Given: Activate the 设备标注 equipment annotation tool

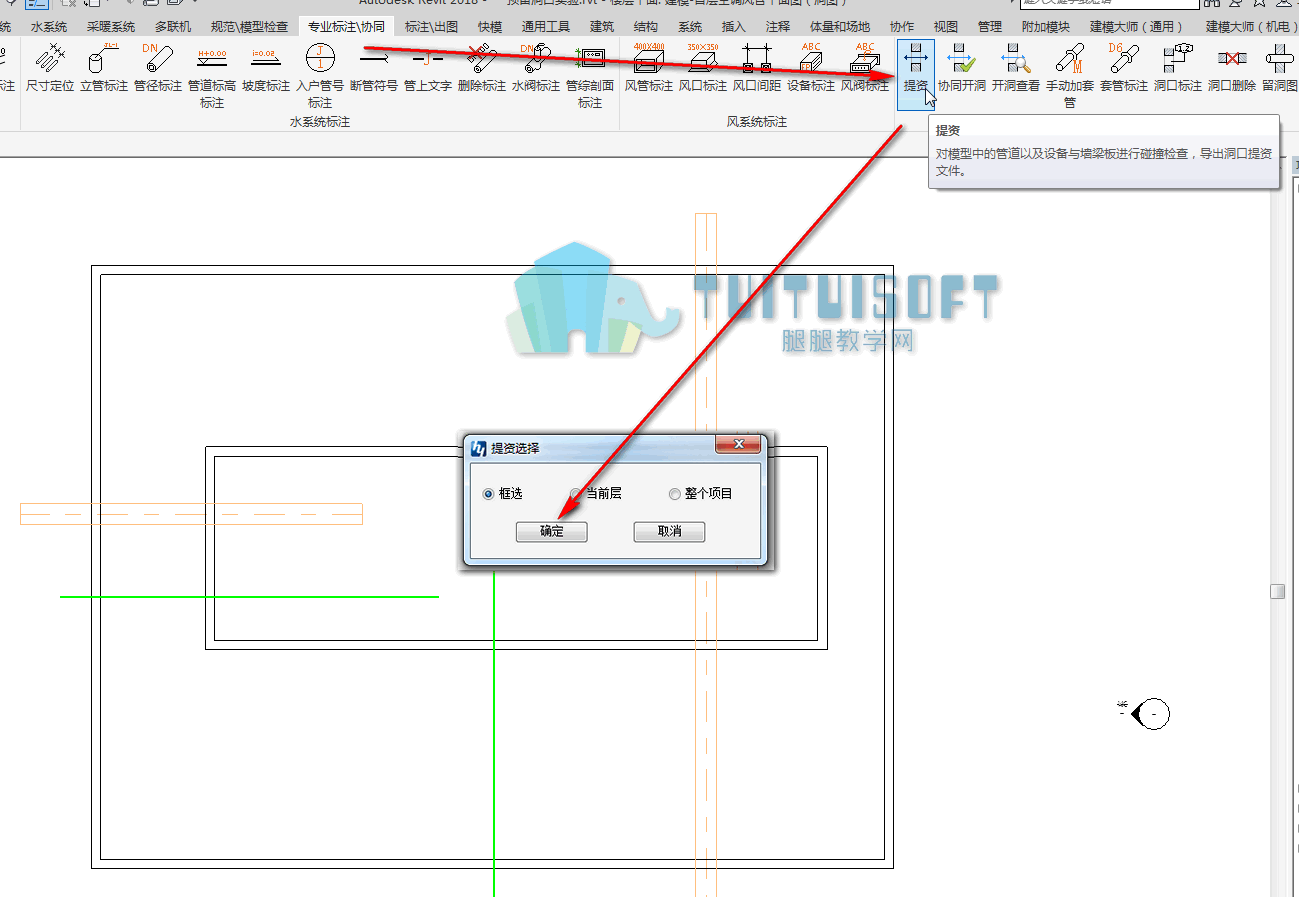Looking at the screenshot, I should coord(811,68).
